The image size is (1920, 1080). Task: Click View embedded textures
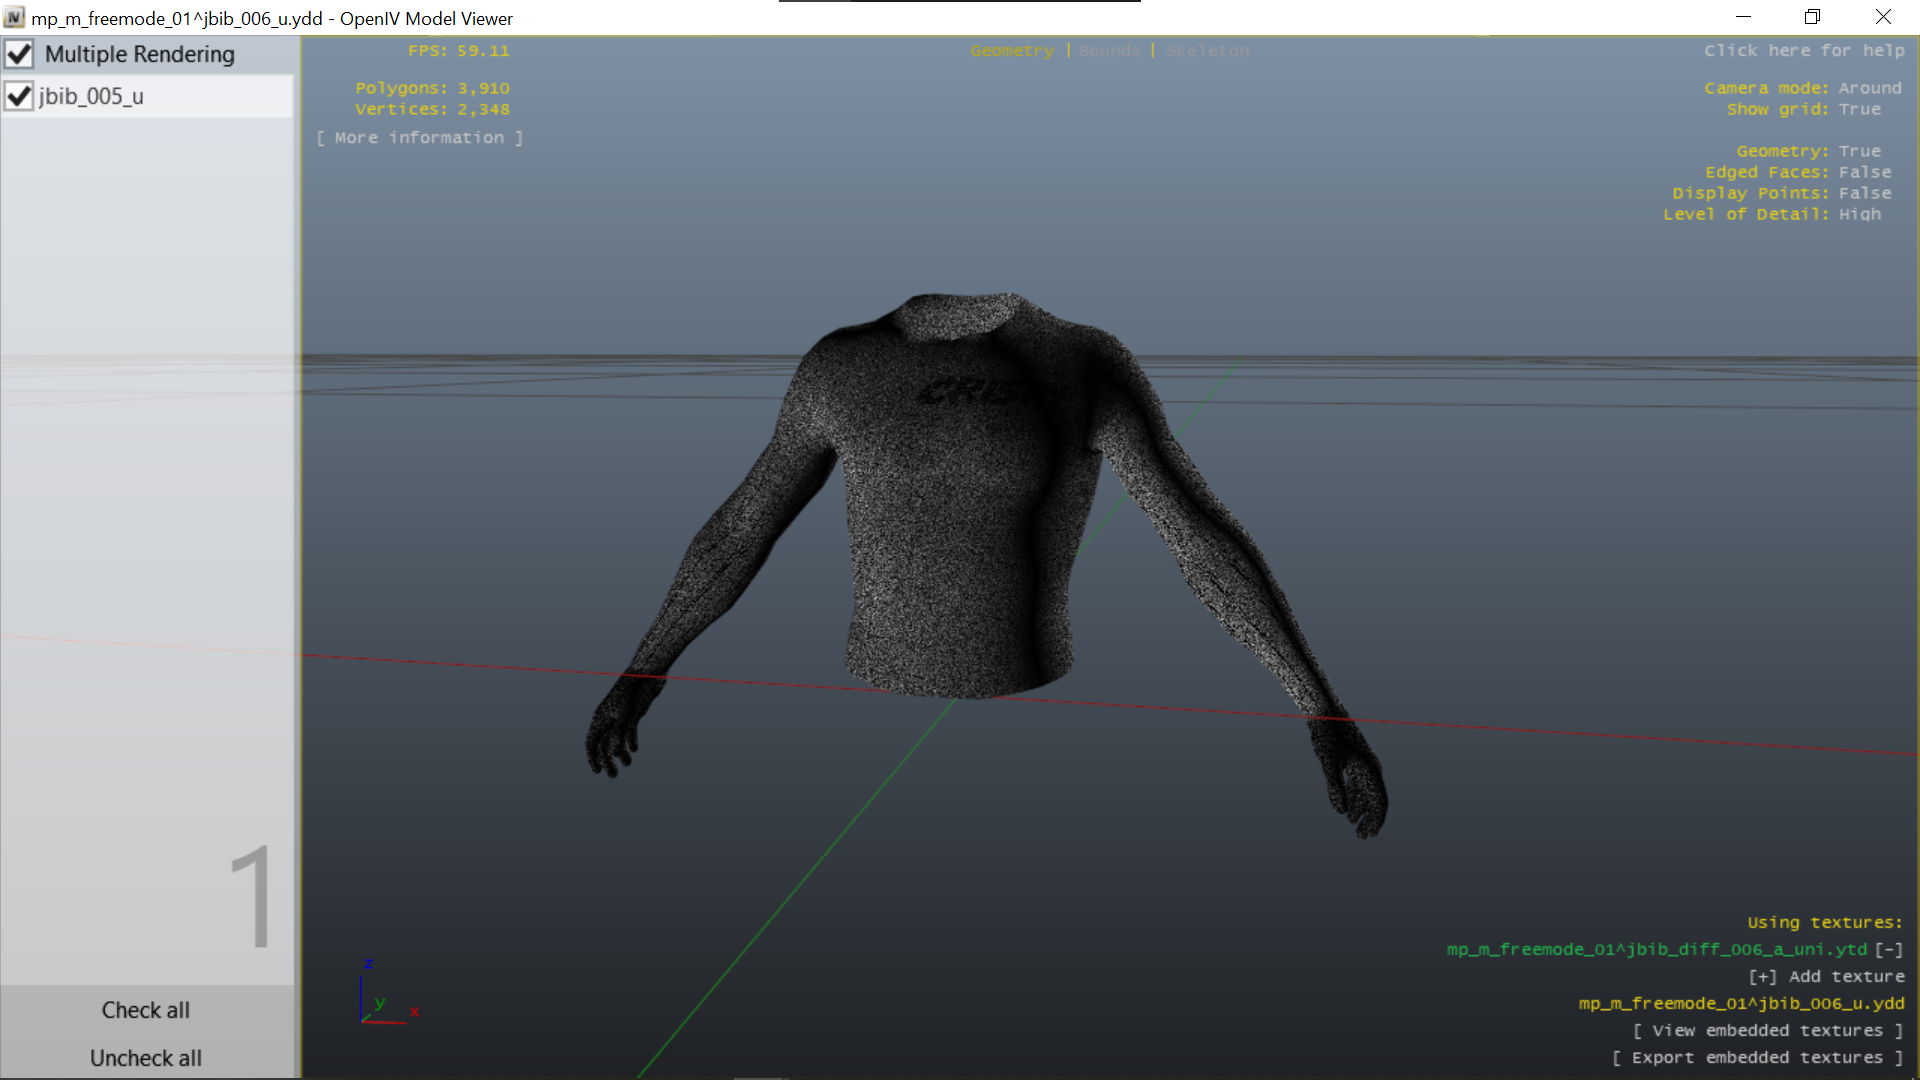tap(1767, 1031)
